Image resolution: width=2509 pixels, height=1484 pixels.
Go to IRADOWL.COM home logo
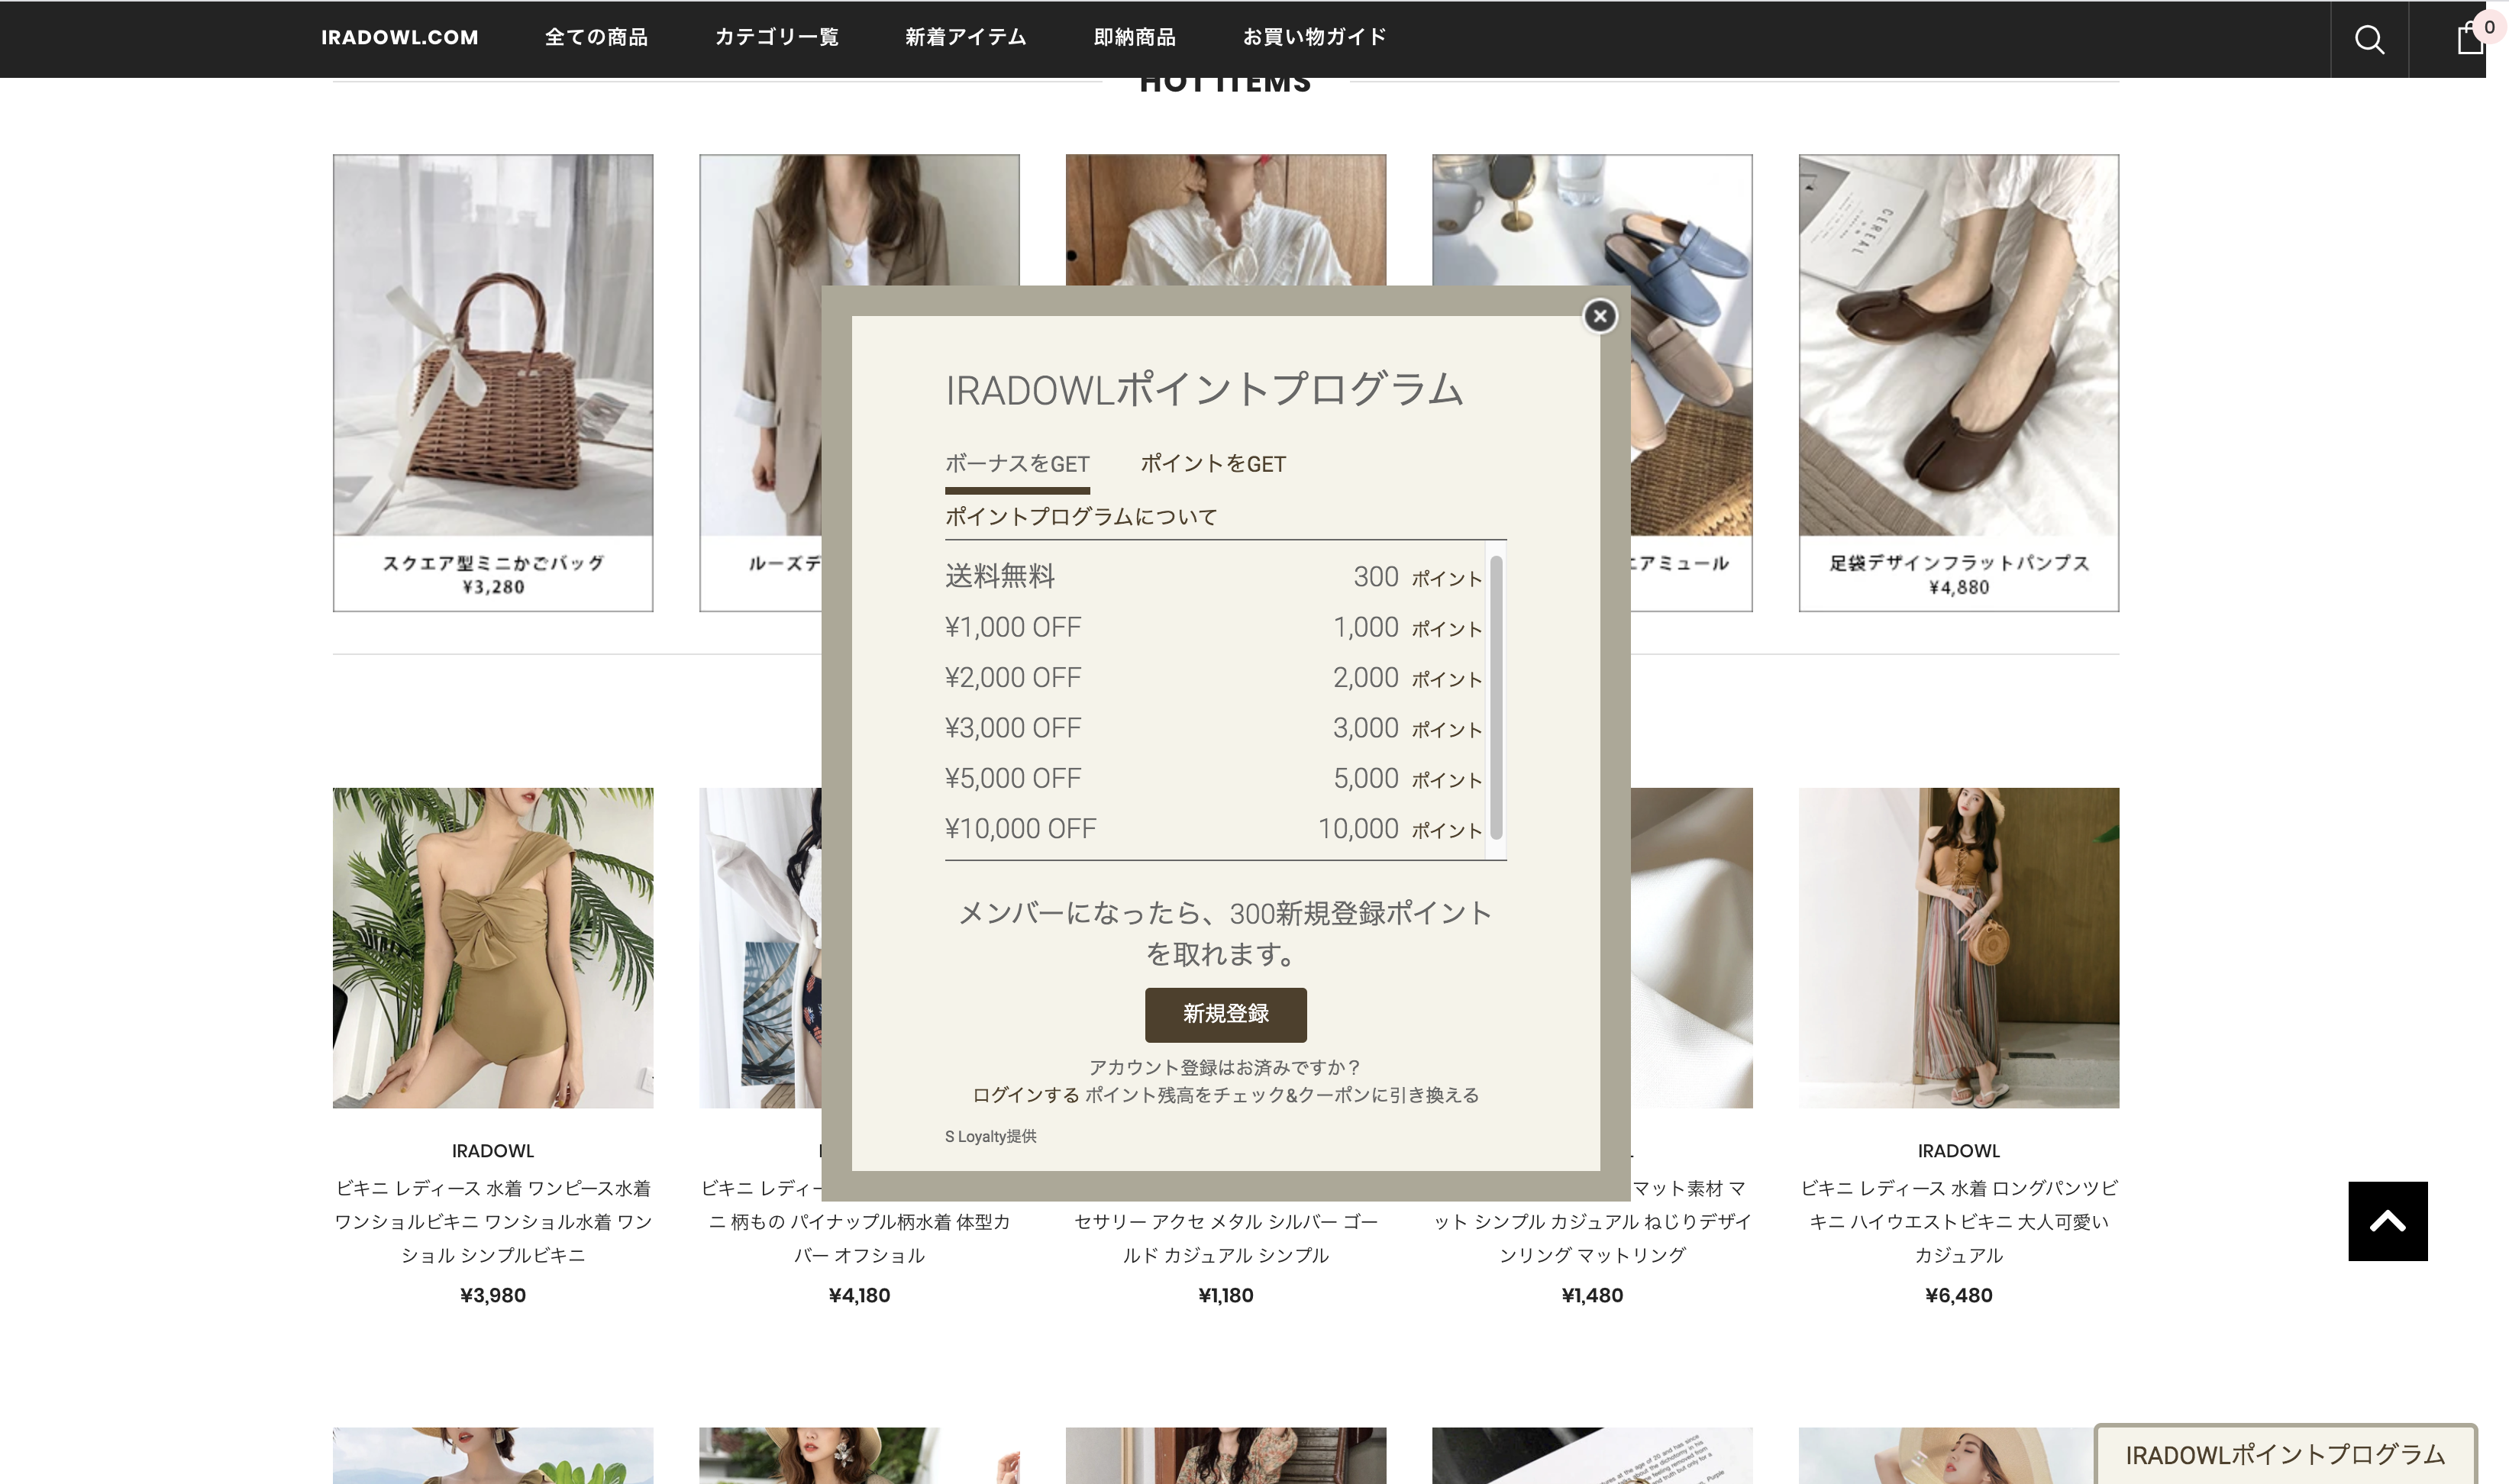tap(399, 37)
